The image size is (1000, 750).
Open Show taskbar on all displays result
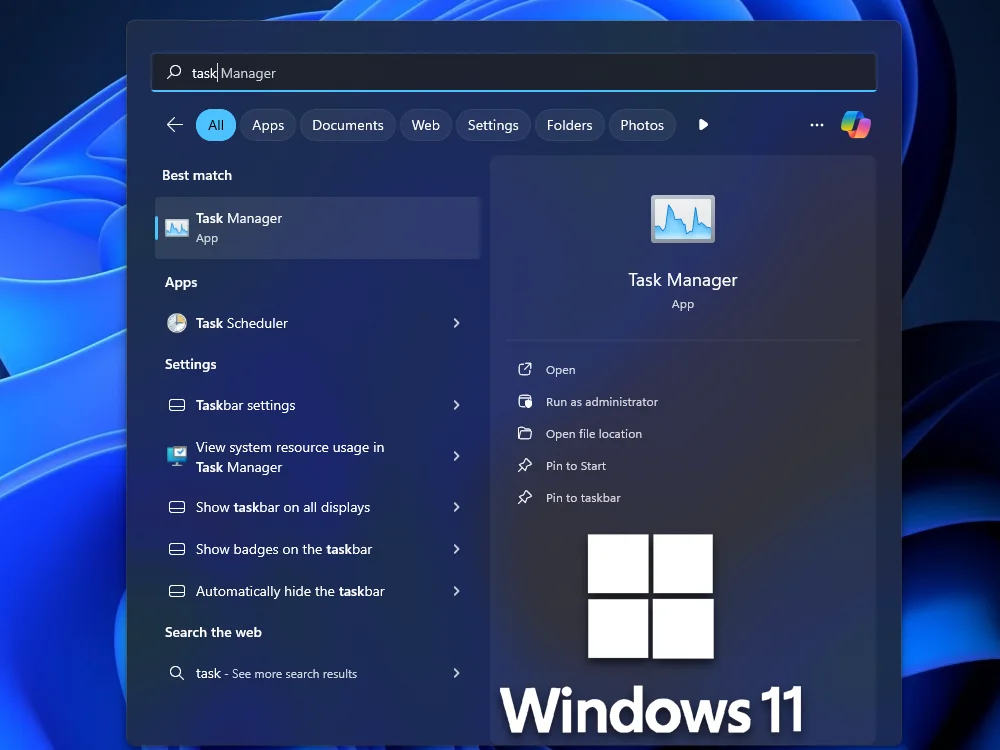click(x=318, y=507)
